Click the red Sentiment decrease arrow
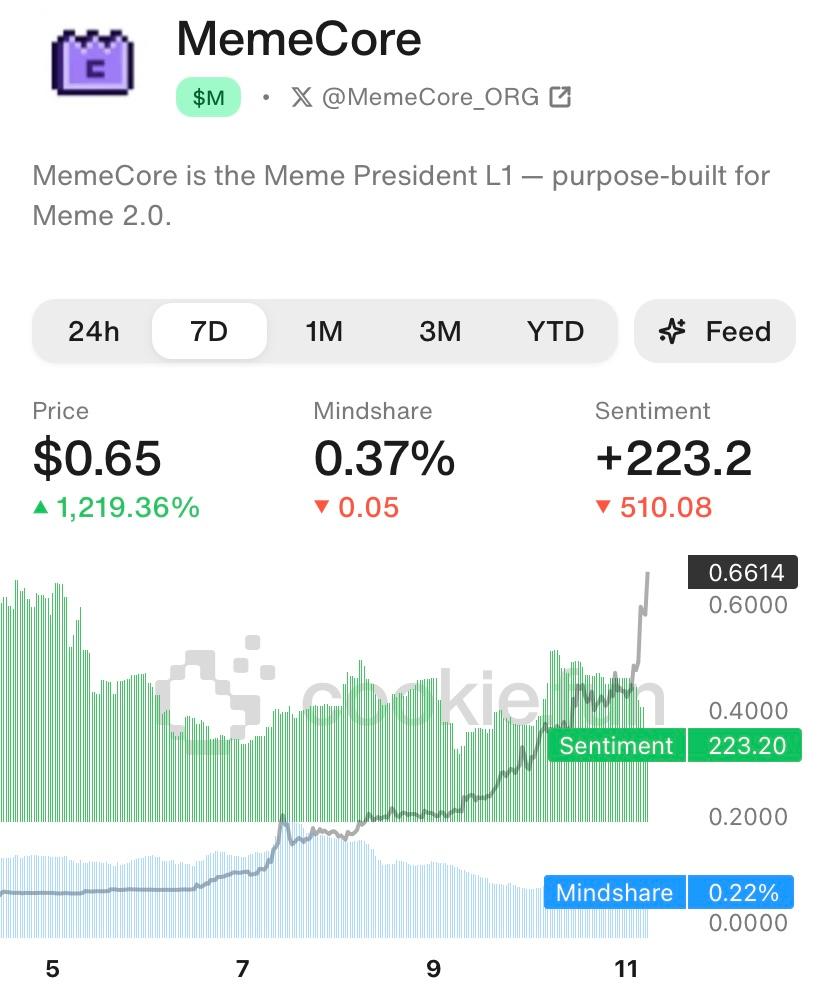 (x=603, y=508)
